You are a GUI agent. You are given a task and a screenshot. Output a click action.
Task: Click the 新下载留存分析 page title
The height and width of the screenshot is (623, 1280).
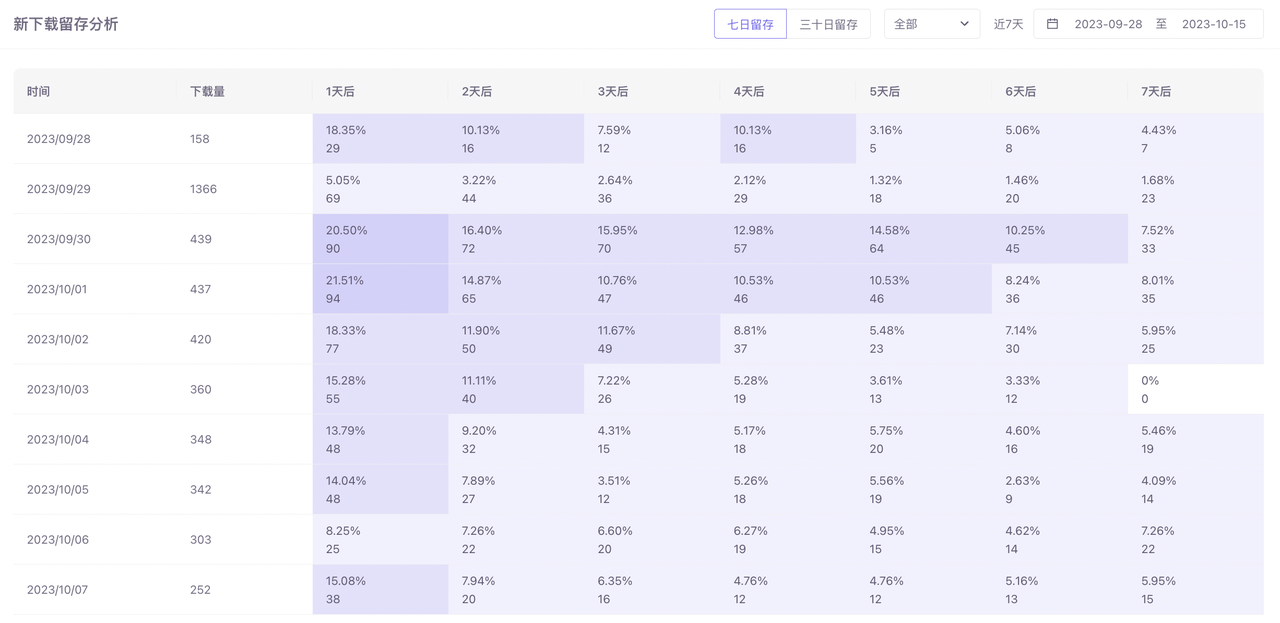(66, 24)
